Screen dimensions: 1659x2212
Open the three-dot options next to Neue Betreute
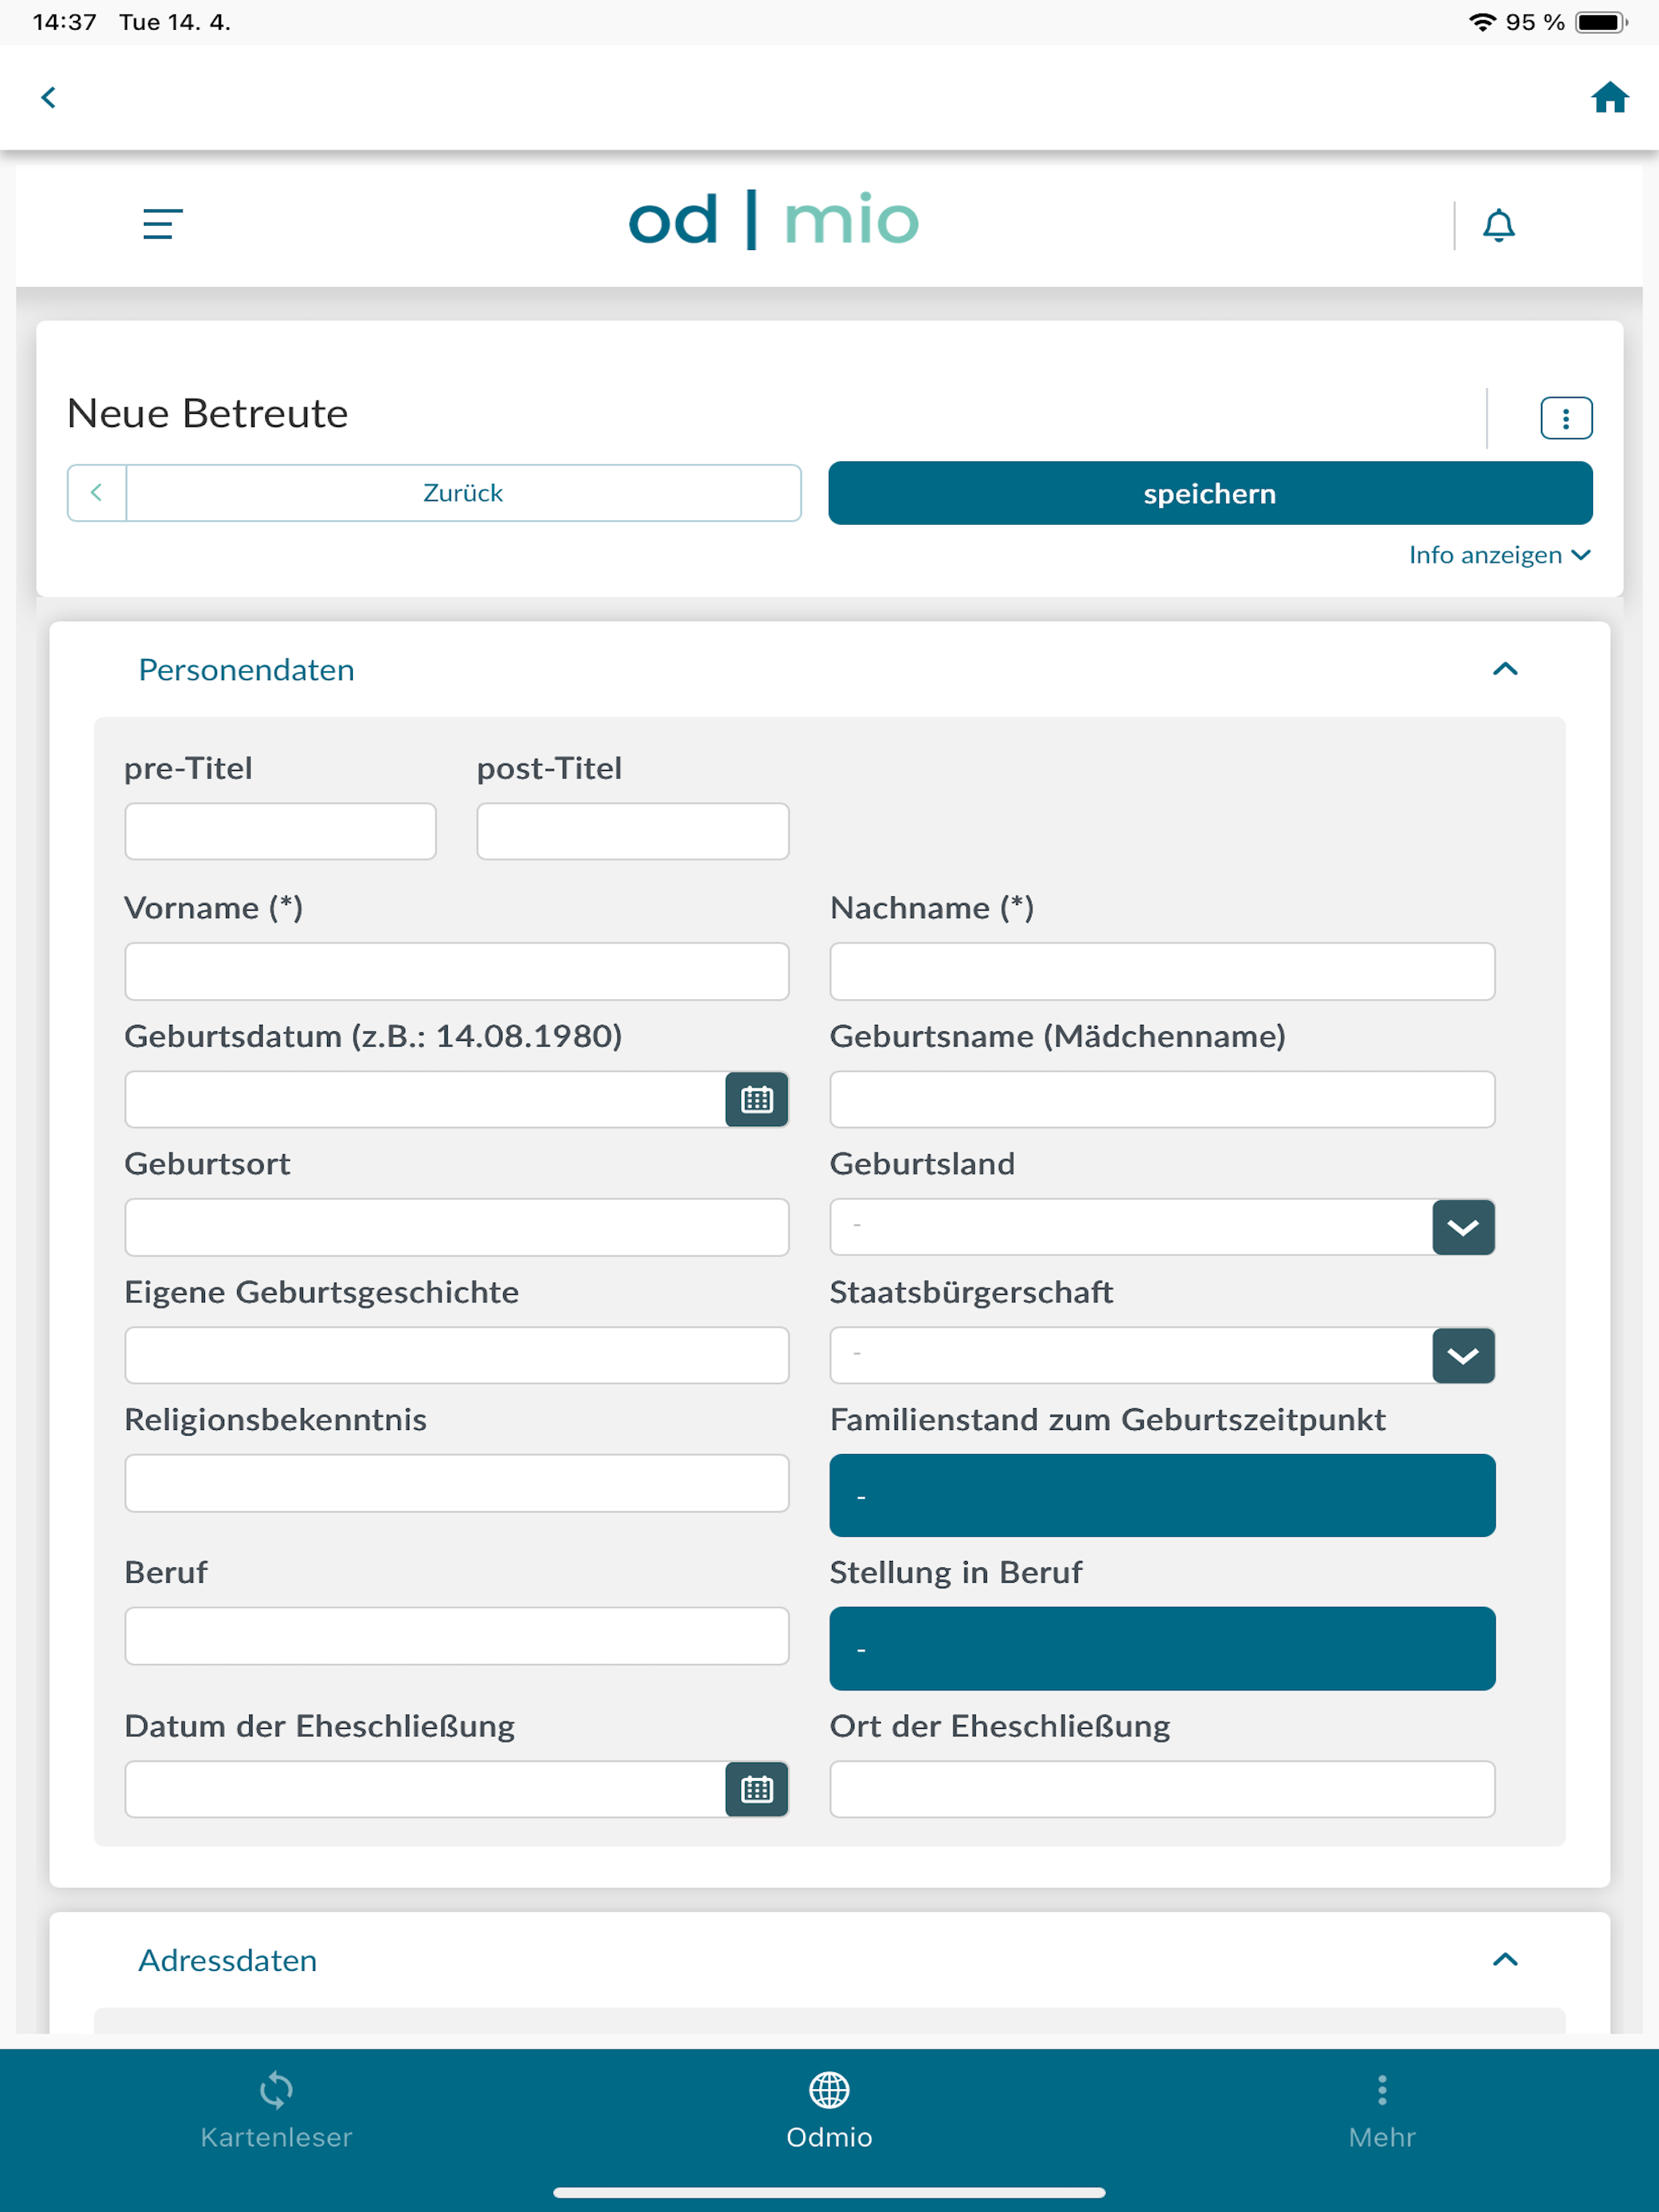click(1565, 418)
